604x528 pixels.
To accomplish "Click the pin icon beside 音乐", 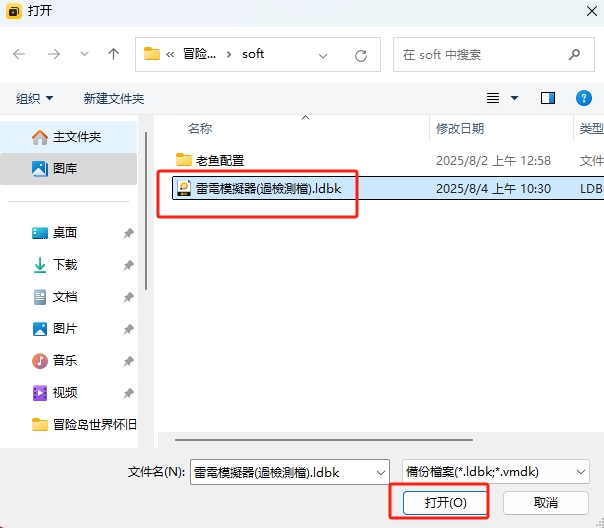I will [128, 361].
